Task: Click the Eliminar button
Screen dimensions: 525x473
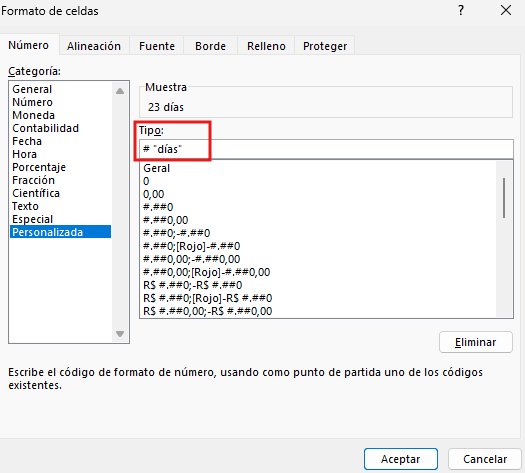Action: tap(475, 342)
